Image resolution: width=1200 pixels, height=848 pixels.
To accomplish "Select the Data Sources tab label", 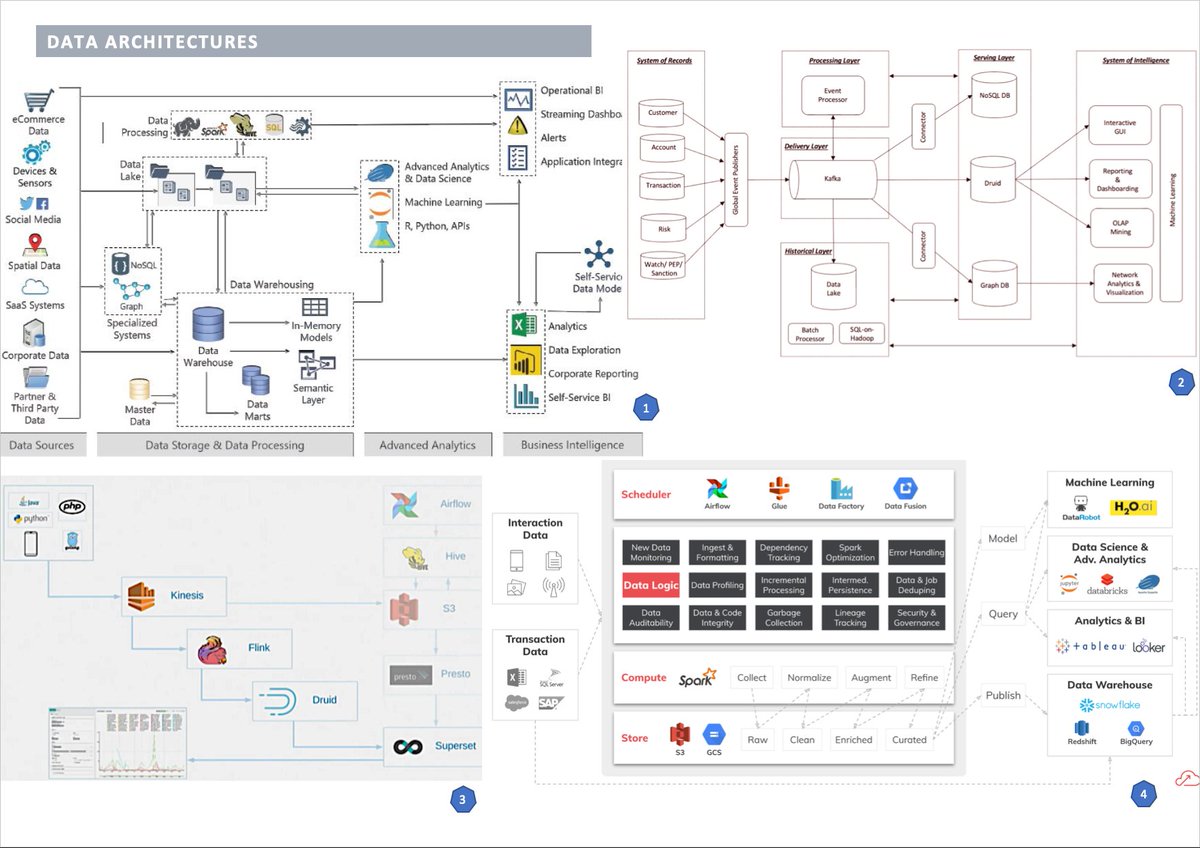I will coord(44,444).
